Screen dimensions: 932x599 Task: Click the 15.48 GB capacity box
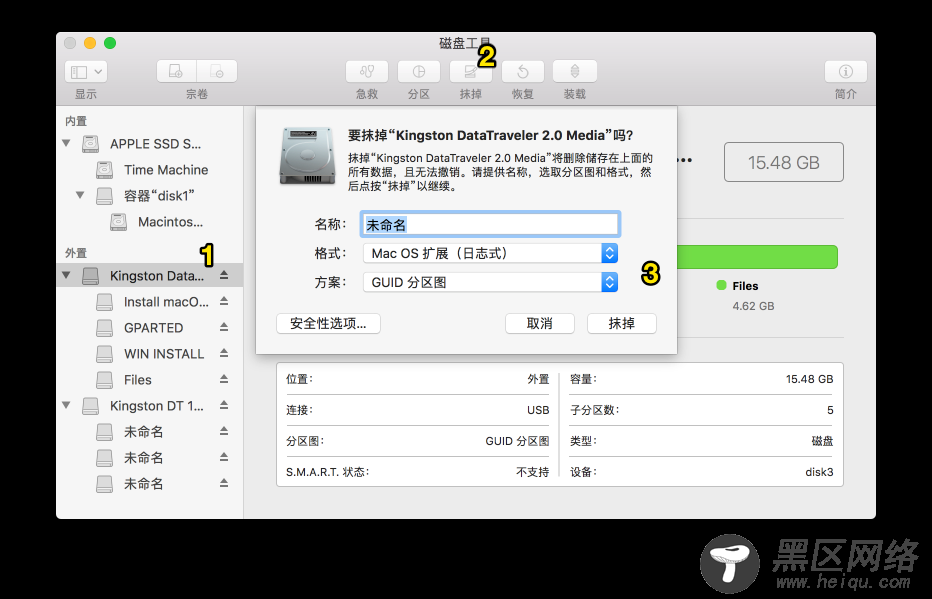pyautogui.click(x=783, y=162)
